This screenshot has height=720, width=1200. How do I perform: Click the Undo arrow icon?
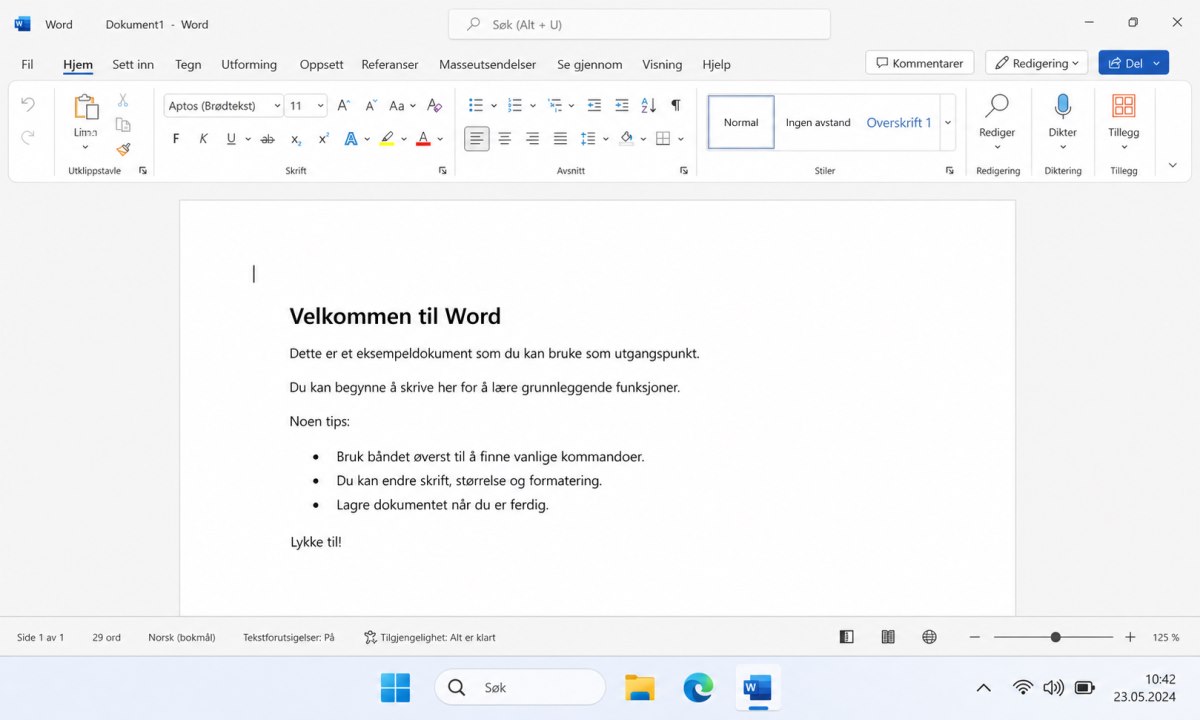[x=28, y=104]
